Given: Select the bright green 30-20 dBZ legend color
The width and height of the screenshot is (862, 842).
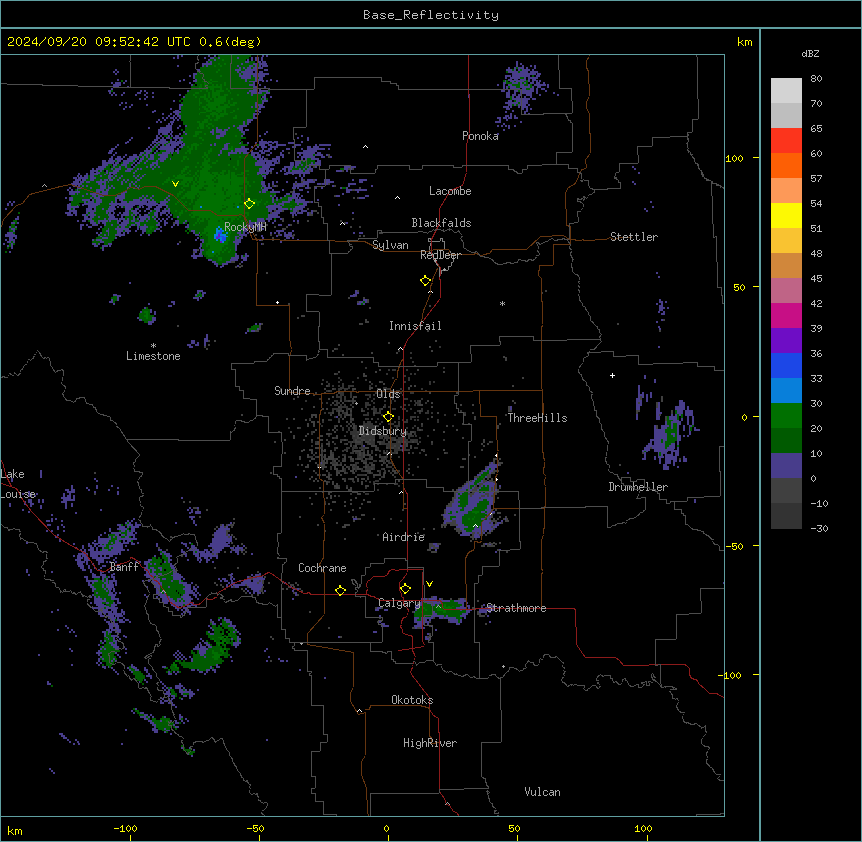Looking at the screenshot, I should [x=786, y=416].
